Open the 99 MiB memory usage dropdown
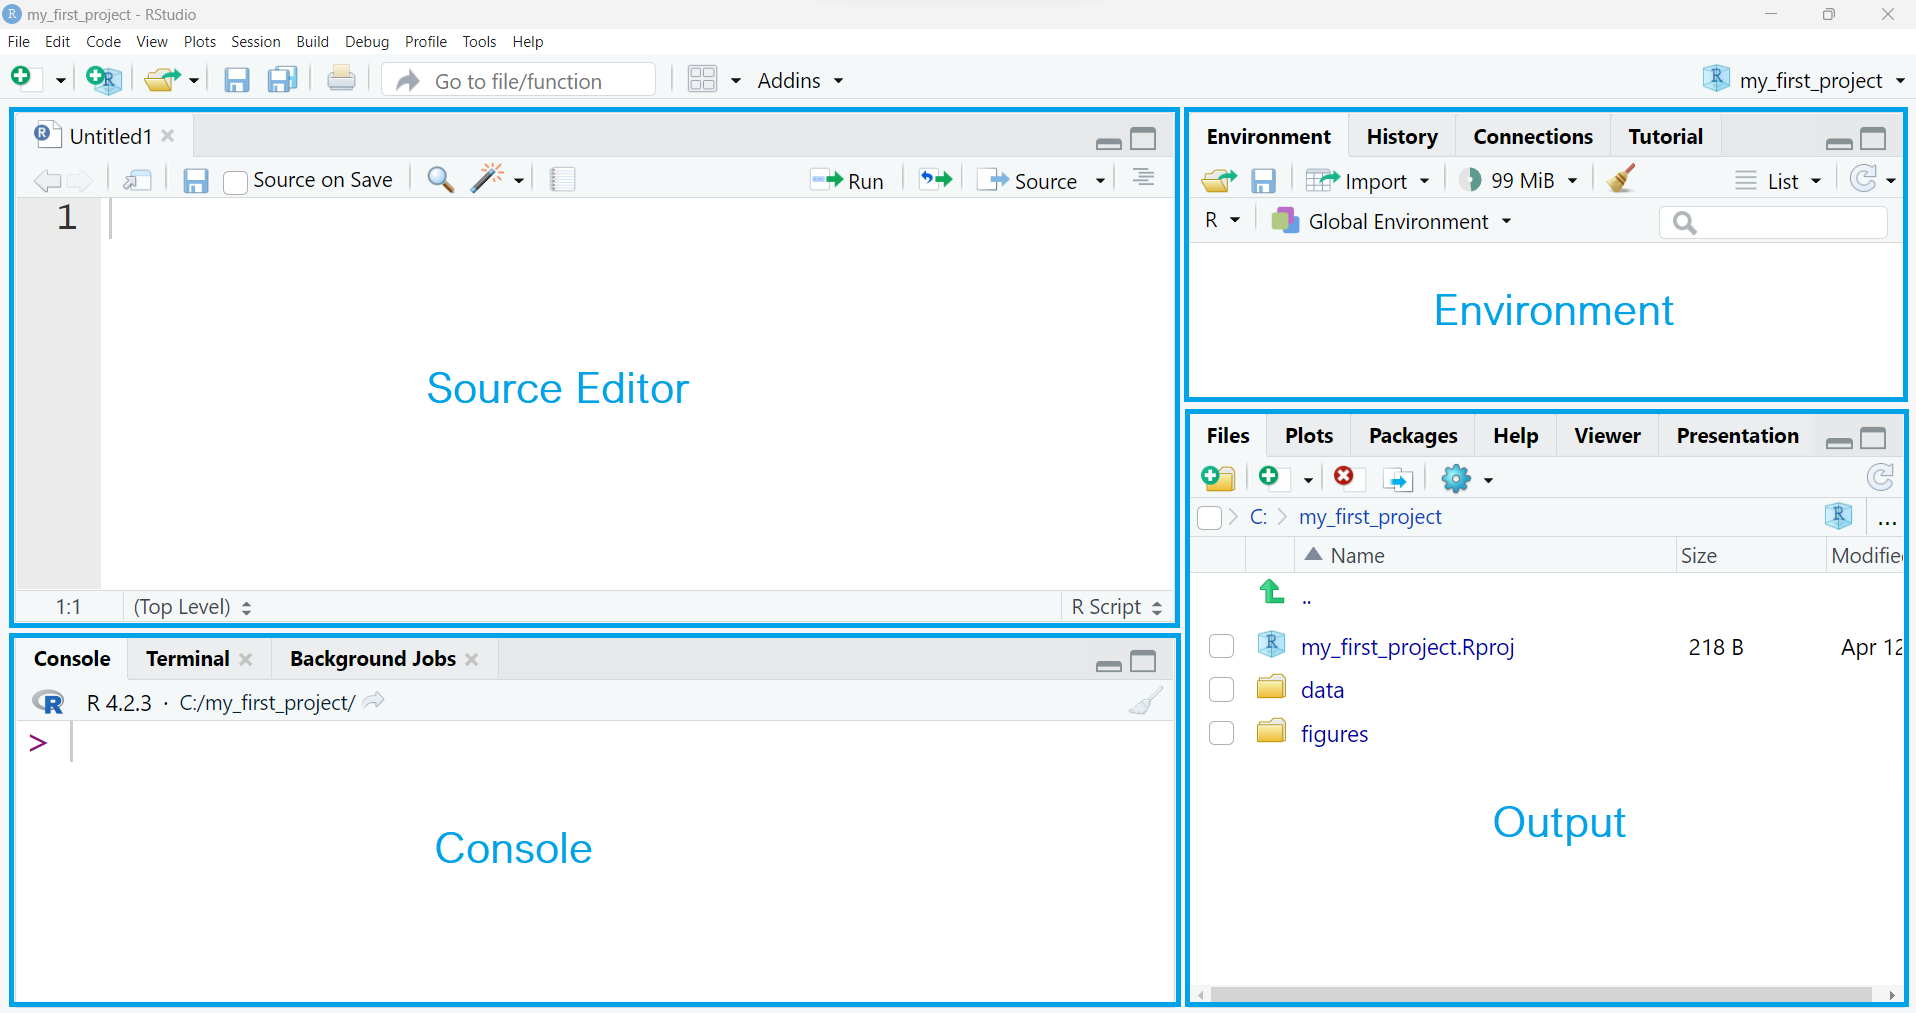This screenshot has height=1013, width=1916. (x=1519, y=180)
